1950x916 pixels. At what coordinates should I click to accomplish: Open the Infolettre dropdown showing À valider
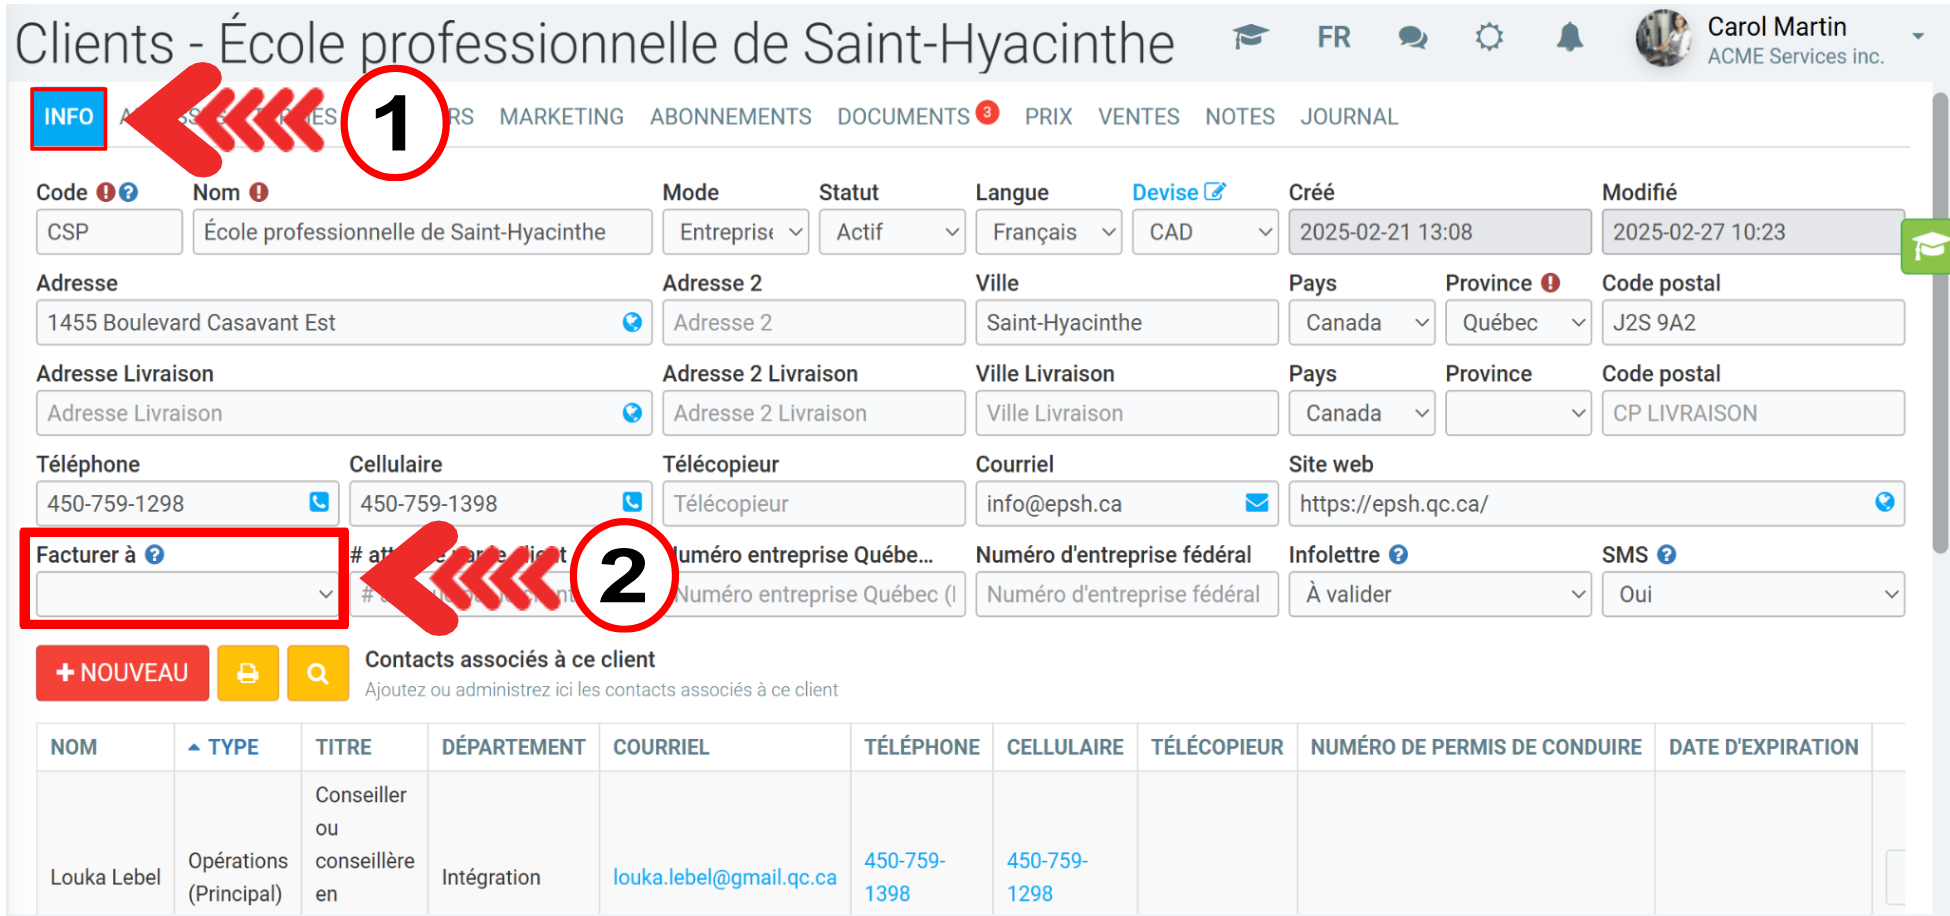point(1439,594)
